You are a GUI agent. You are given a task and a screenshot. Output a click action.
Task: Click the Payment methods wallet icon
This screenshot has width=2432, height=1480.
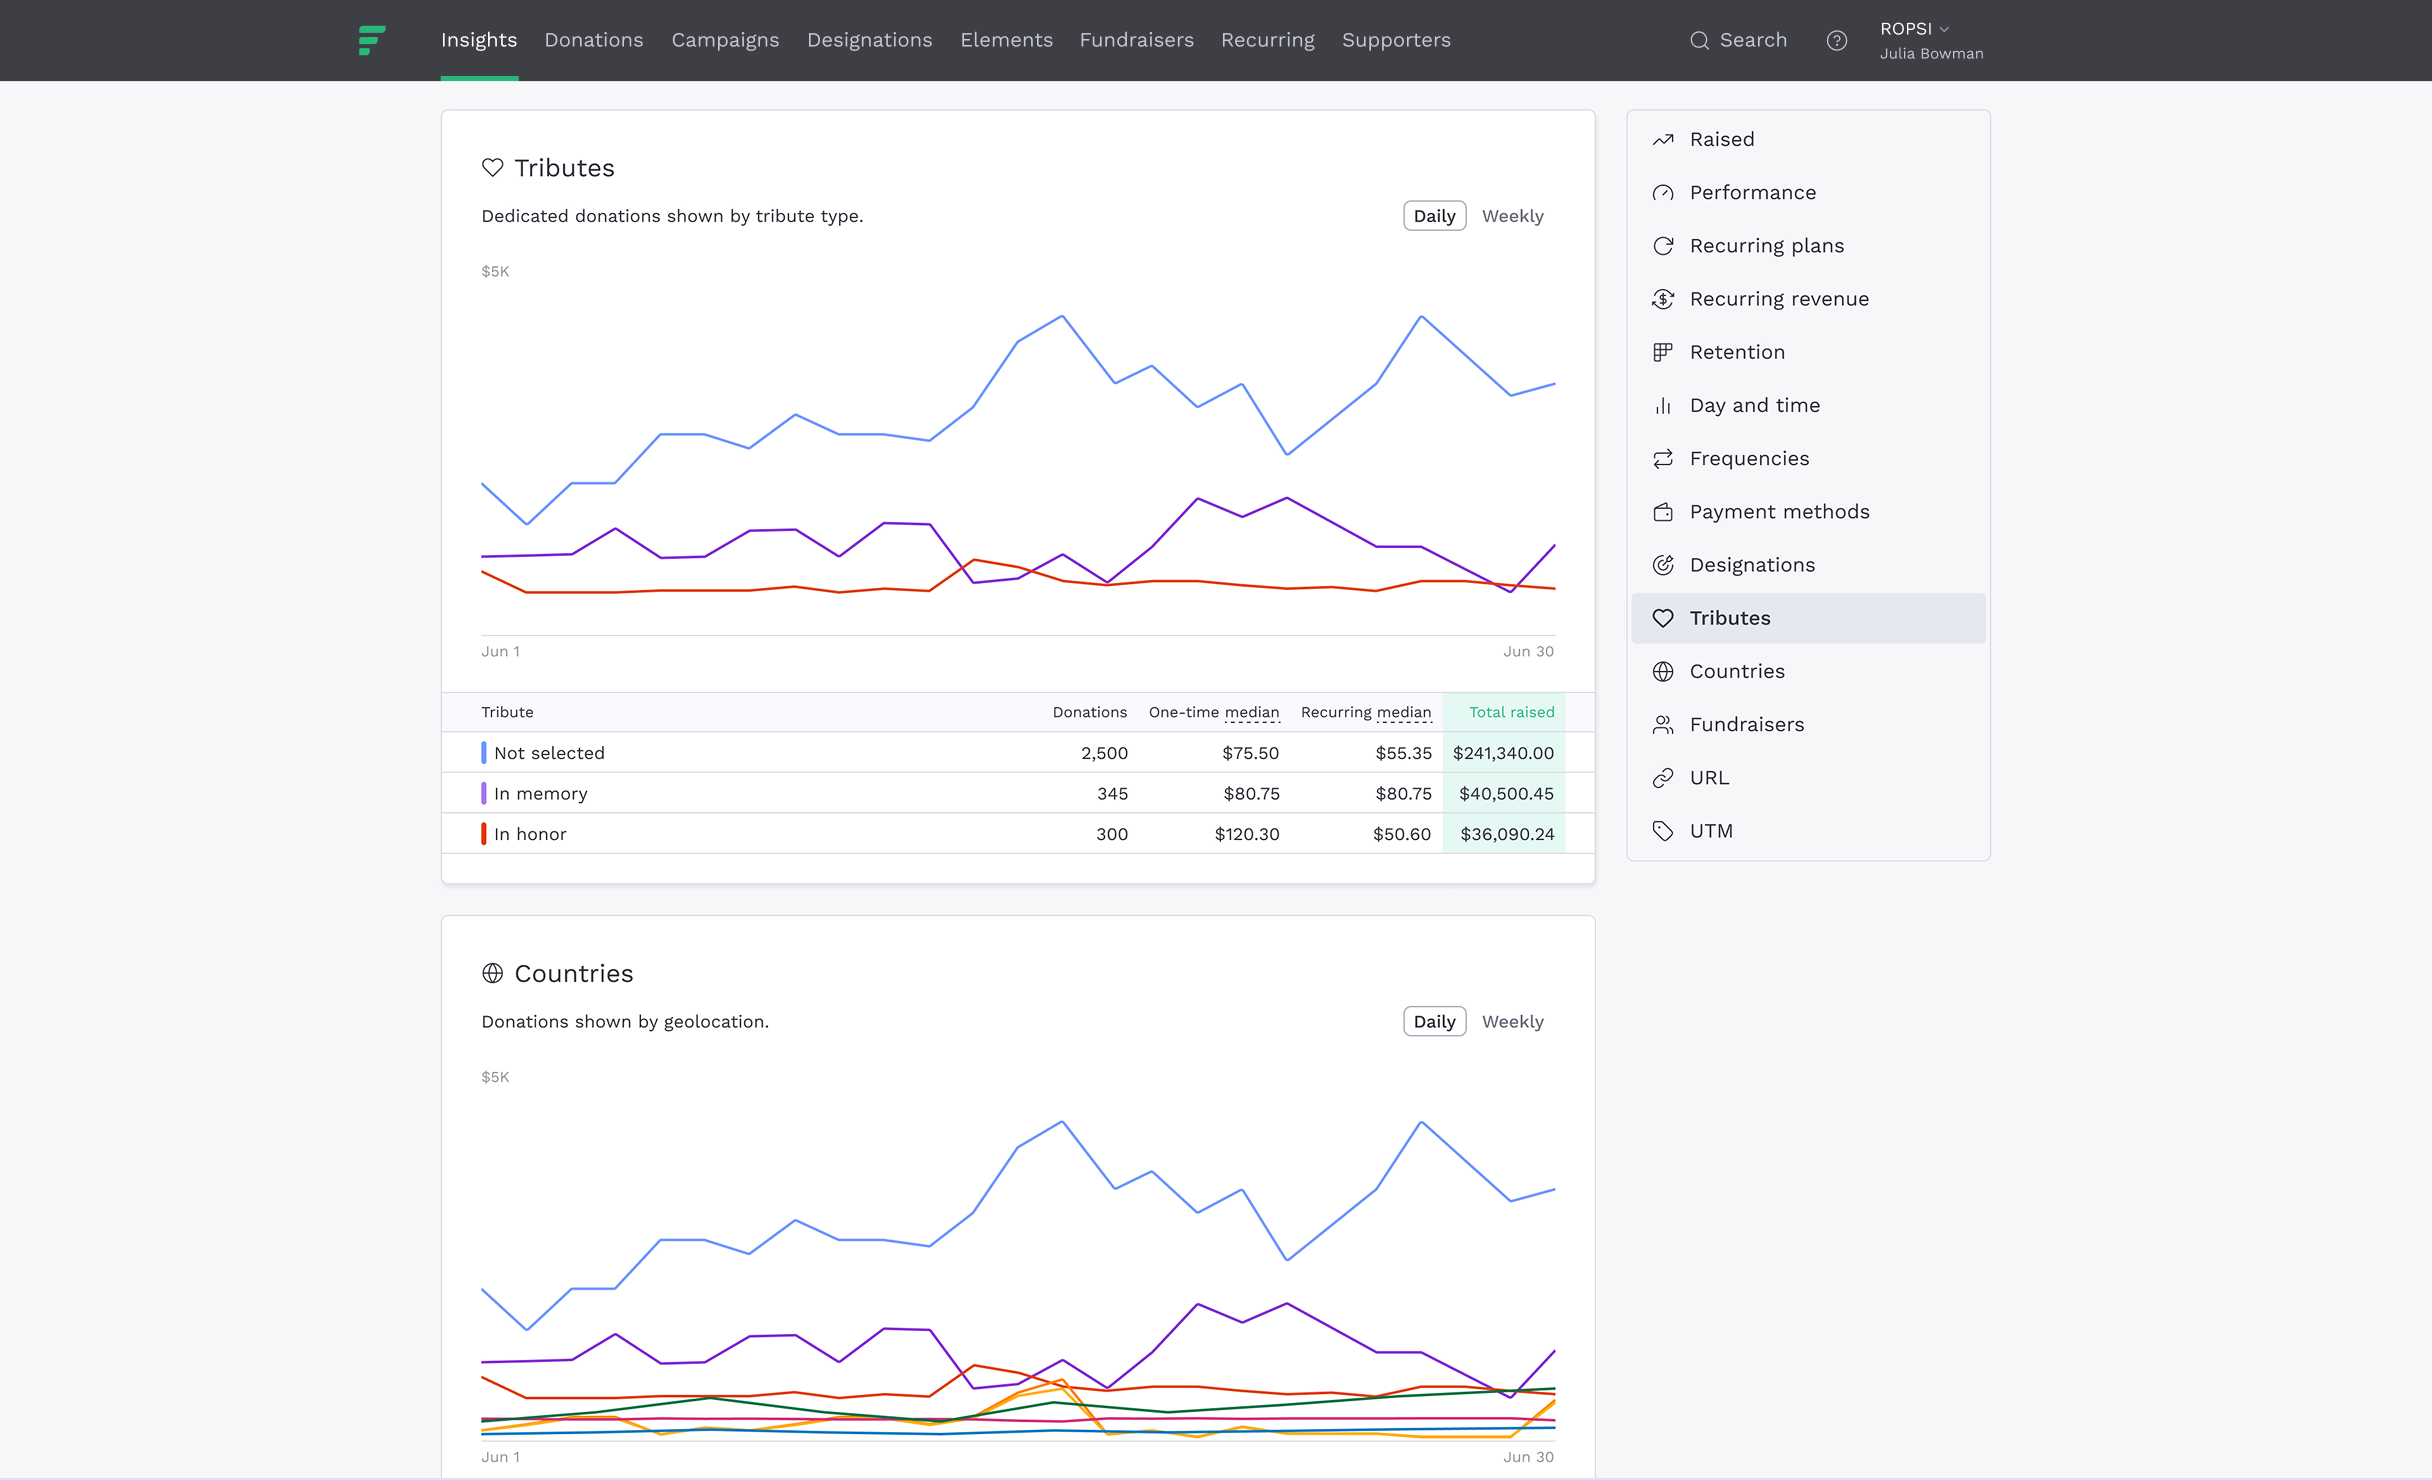1663,512
